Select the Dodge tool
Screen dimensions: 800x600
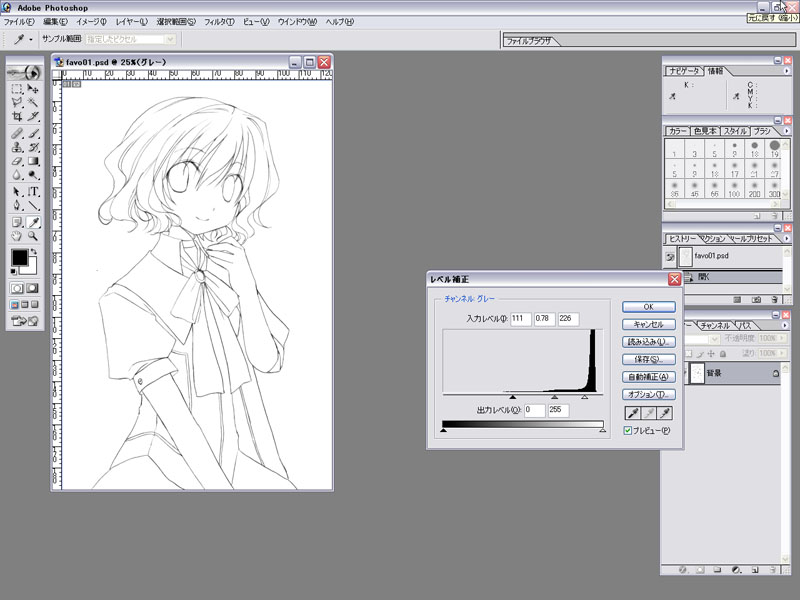coord(33,175)
